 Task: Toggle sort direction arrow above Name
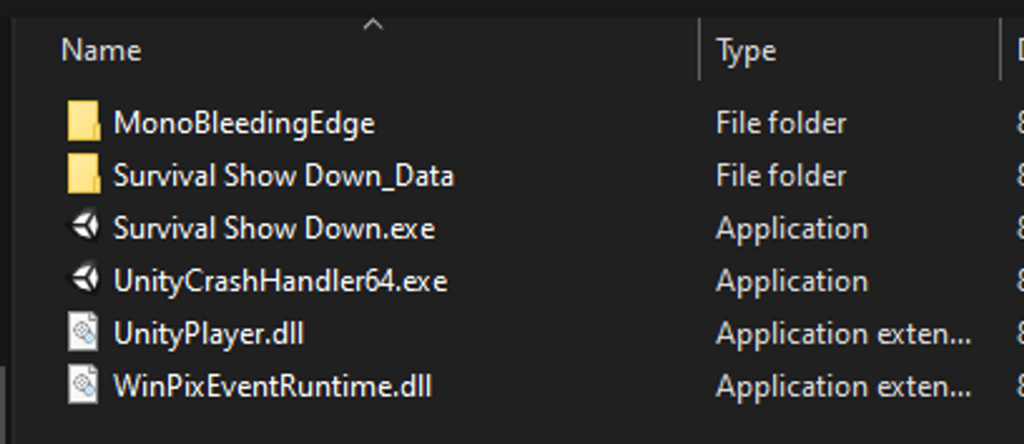pyautogui.click(x=373, y=24)
